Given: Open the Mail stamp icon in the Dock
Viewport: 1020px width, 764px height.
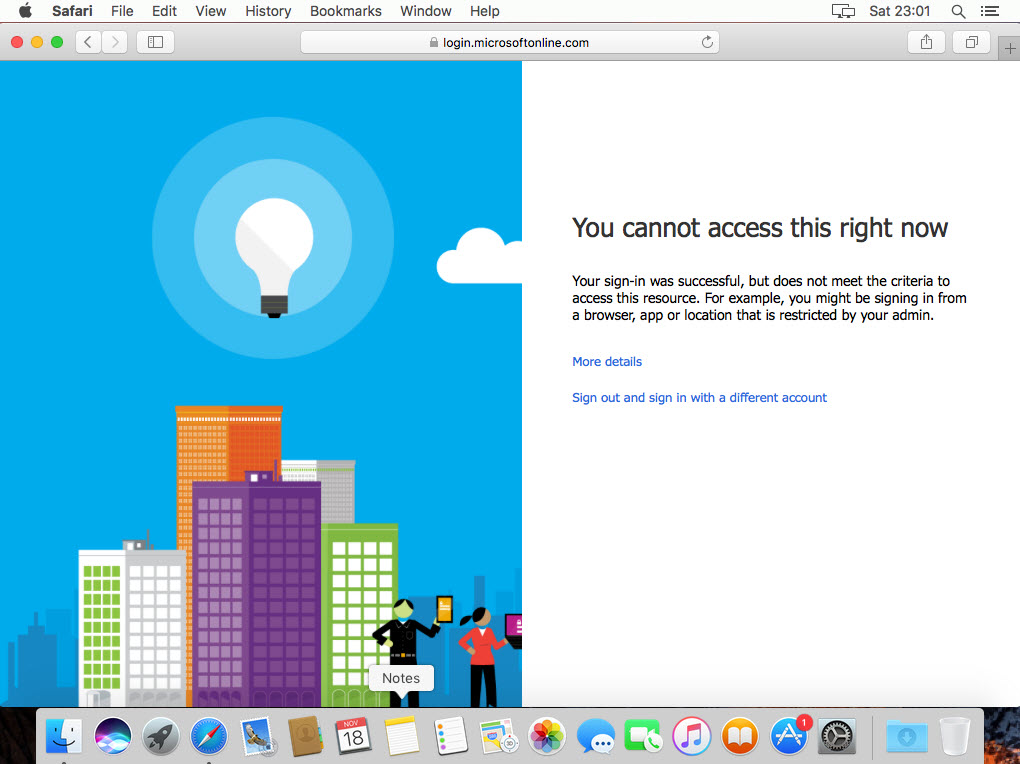Looking at the screenshot, I should click(257, 737).
